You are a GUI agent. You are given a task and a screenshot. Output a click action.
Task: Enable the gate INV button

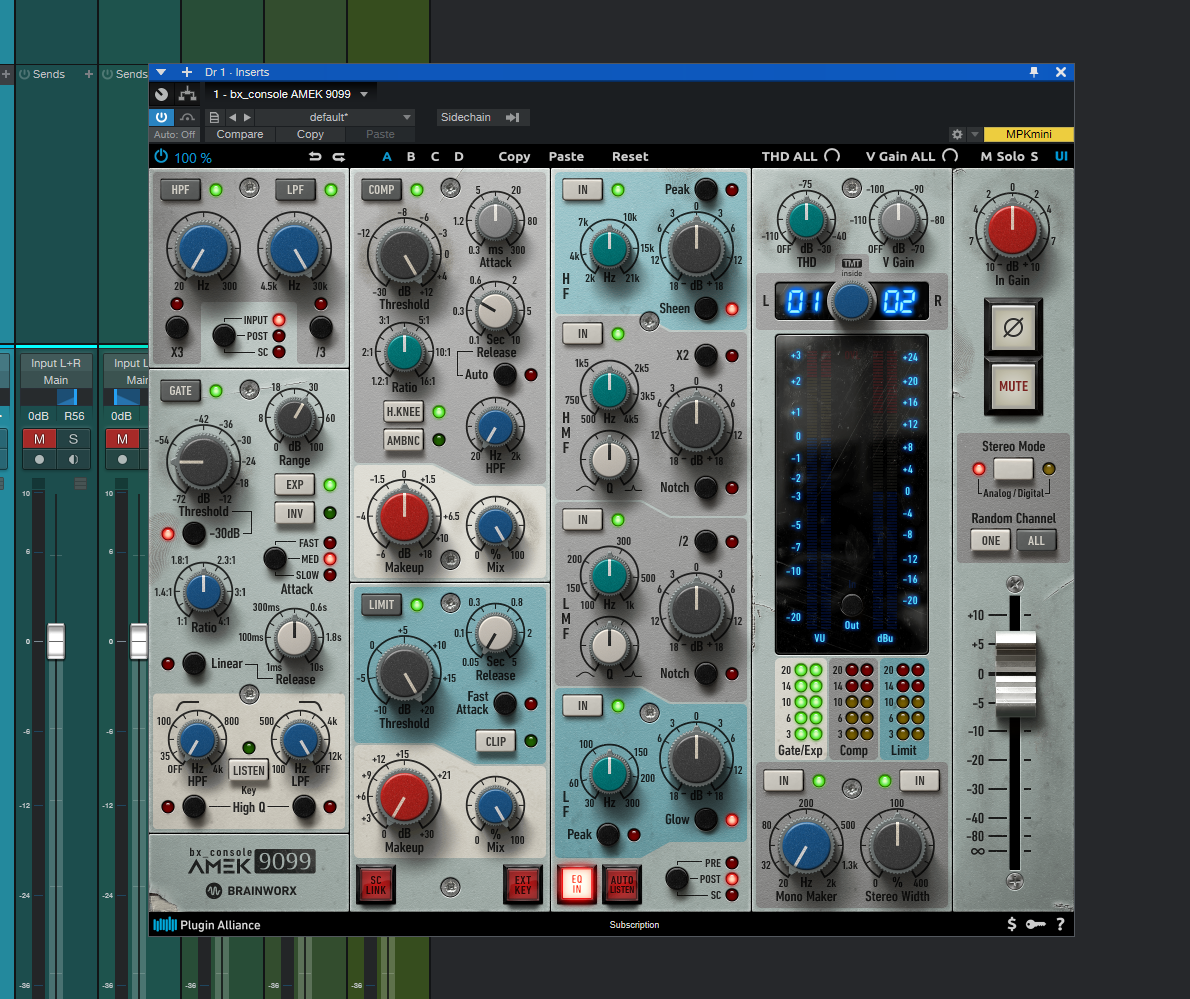tap(294, 514)
